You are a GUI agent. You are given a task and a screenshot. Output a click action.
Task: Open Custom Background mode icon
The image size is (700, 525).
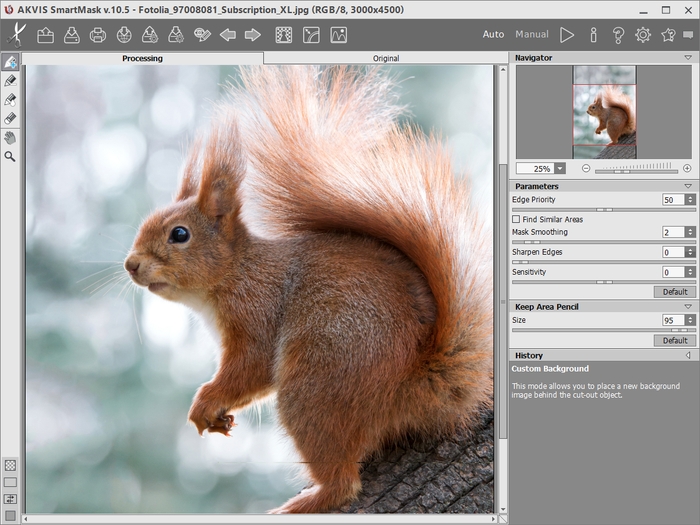(x=284, y=35)
